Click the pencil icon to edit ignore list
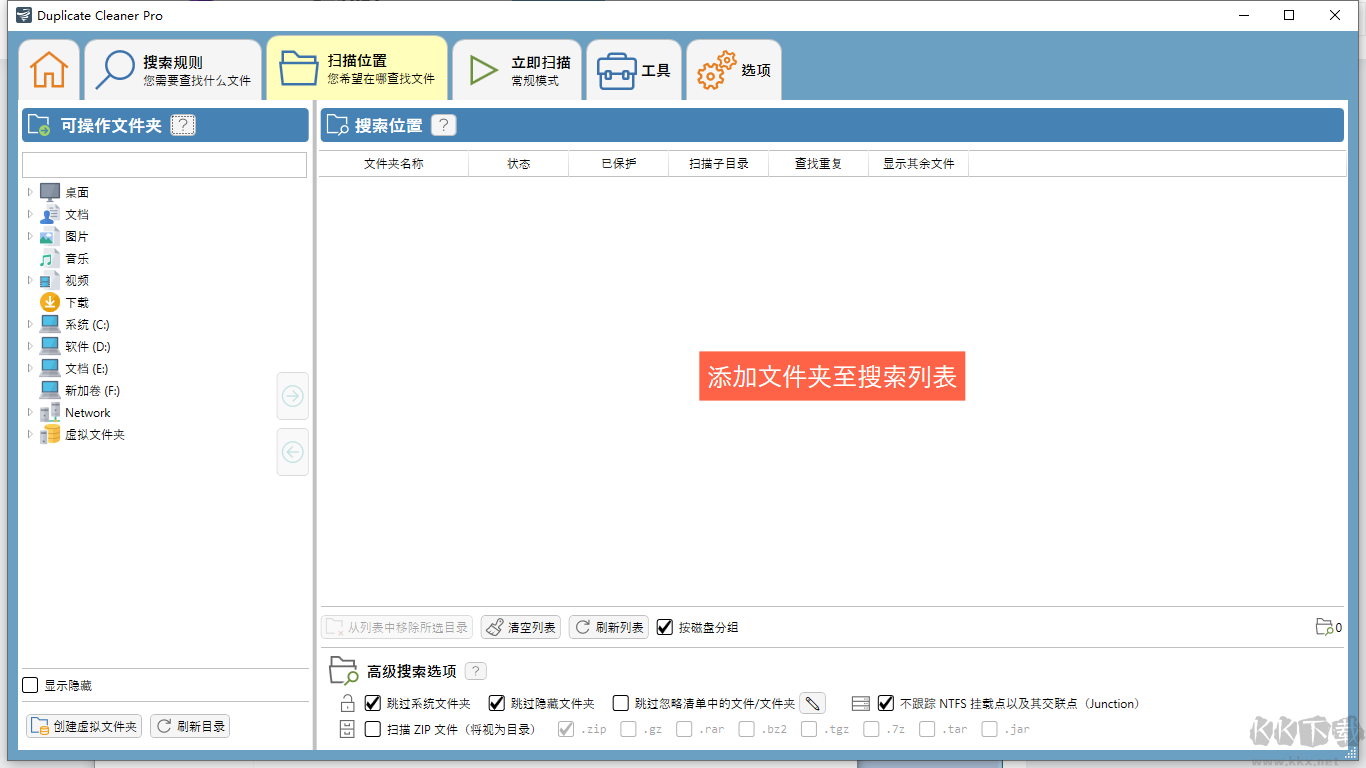Viewport: 1366px width, 768px height. pos(812,703)
